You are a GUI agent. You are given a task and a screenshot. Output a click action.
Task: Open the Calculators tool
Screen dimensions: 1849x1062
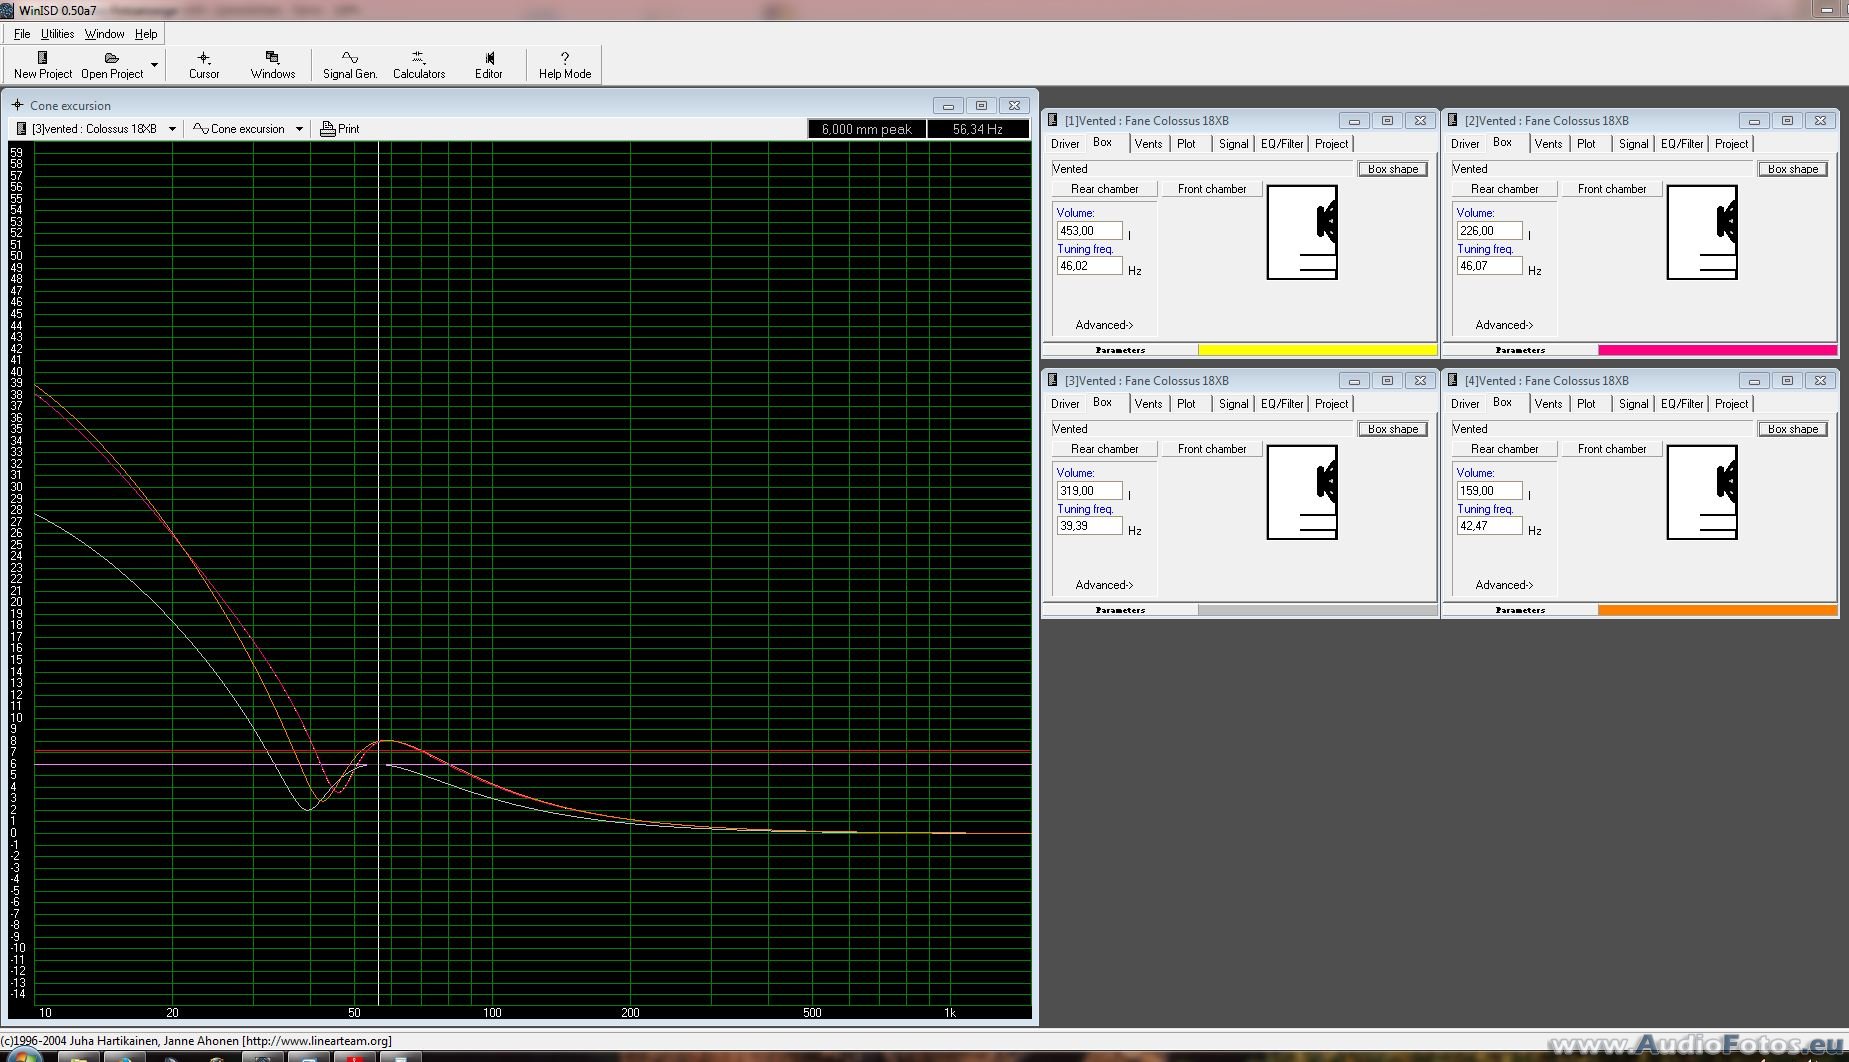coord(418,58)
